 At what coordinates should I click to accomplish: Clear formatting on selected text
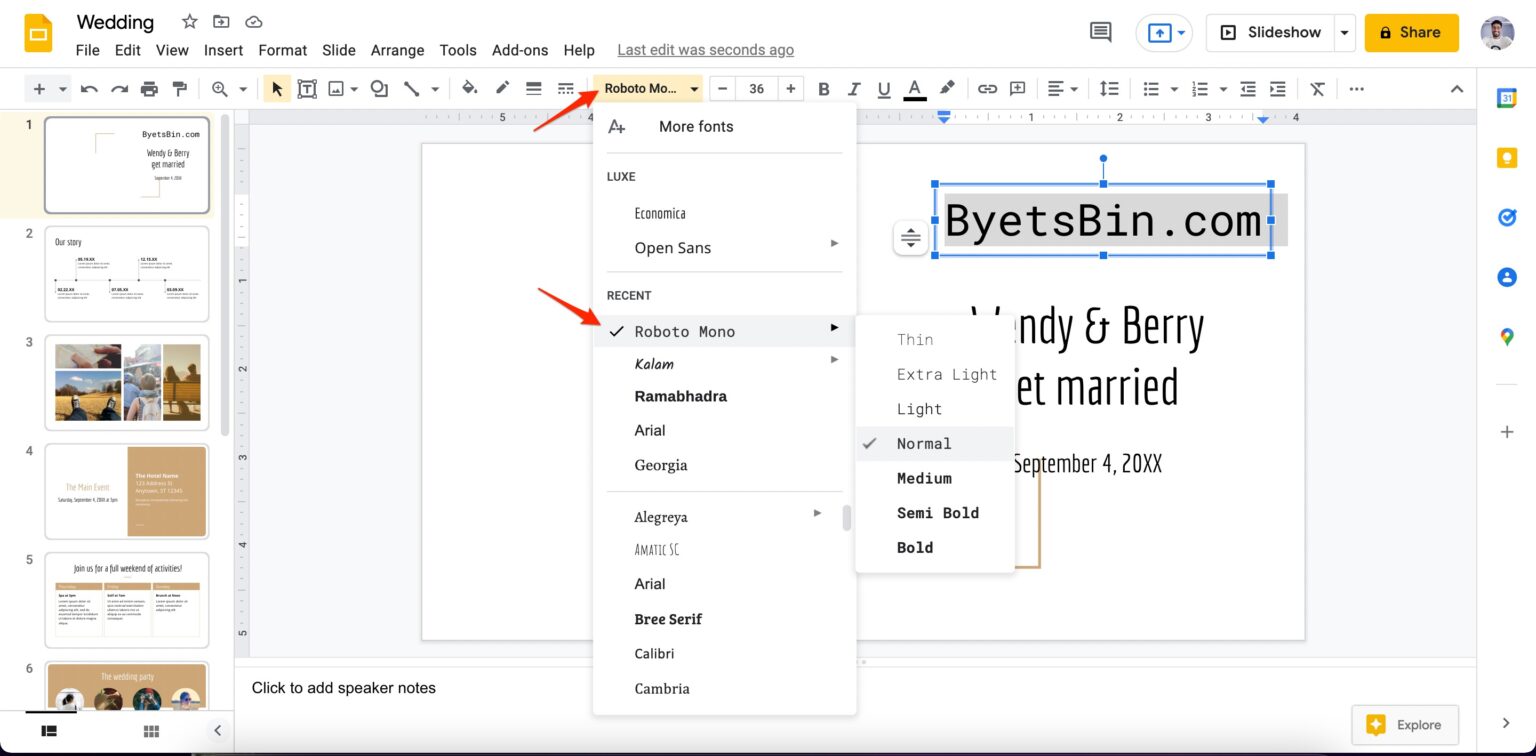click(1317, 88)
